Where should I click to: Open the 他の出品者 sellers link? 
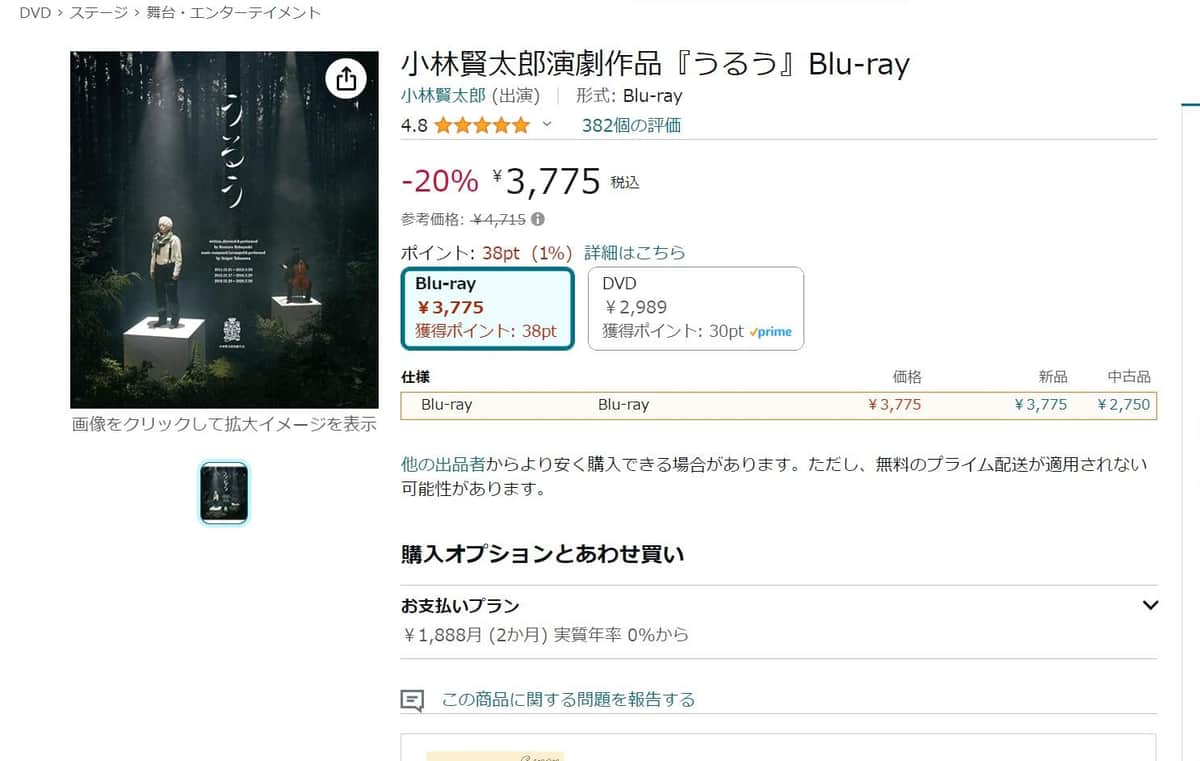tap(445, 463)
